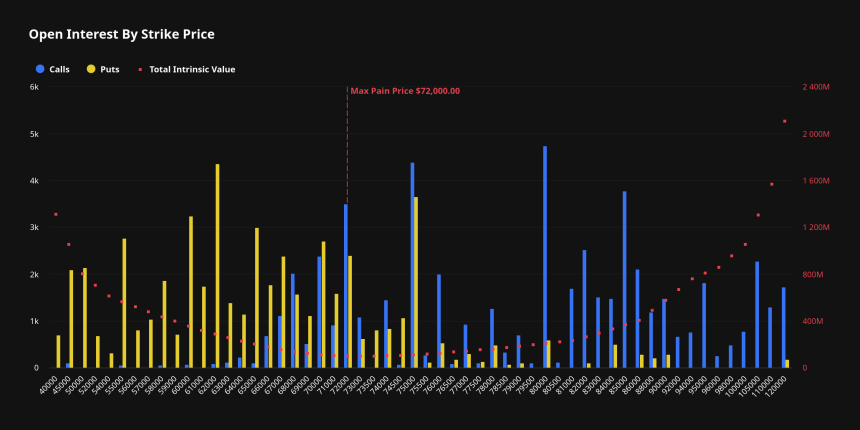Click the highest red intrinsic value point at 120000

coord(784,121)
